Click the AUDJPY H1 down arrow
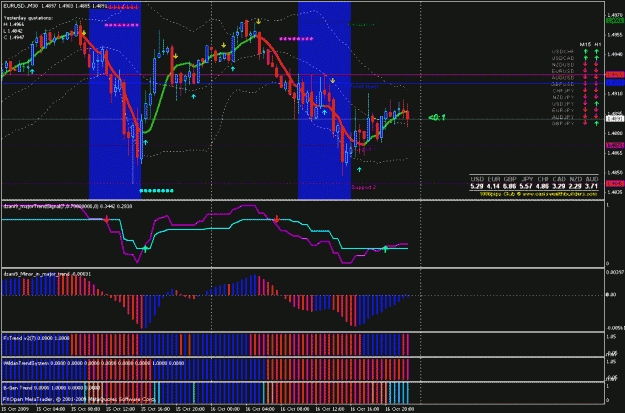This screenshot has width=625, height=413. click(x=597, y=117)
